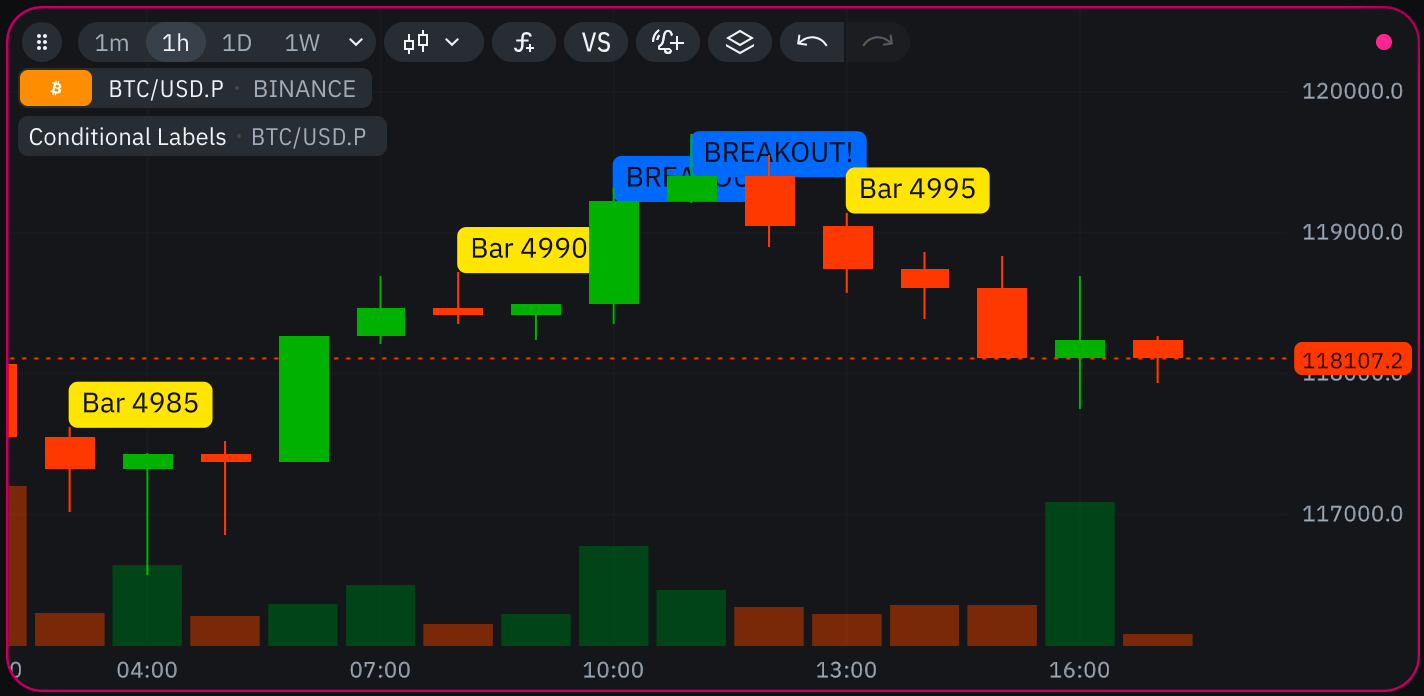This screenshot has height=696, width=1424.
Task: Open the indicators function icon
Action: pos(524,42)
